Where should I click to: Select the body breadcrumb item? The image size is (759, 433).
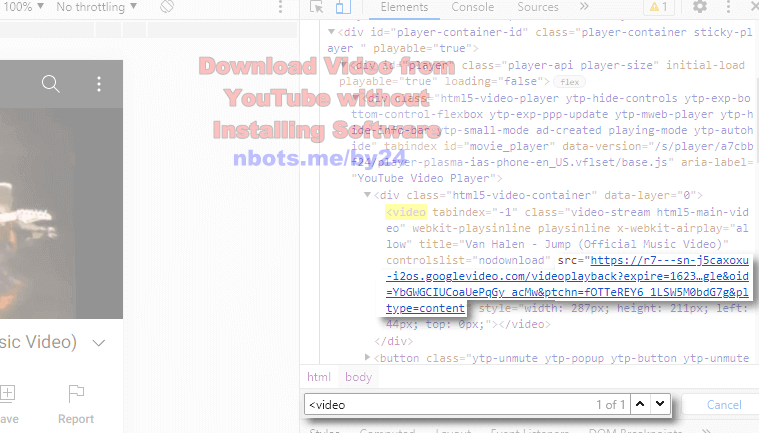358,377
